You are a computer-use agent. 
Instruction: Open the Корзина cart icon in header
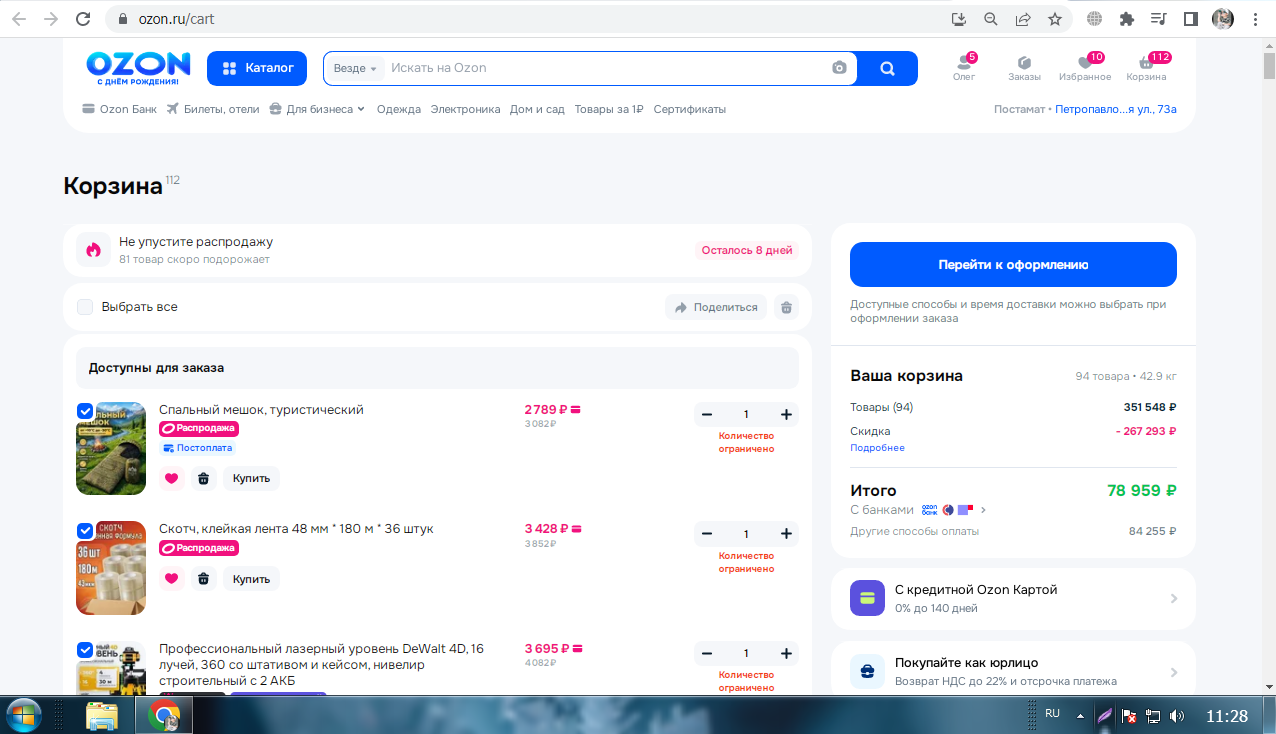(x=1147, y=68)
